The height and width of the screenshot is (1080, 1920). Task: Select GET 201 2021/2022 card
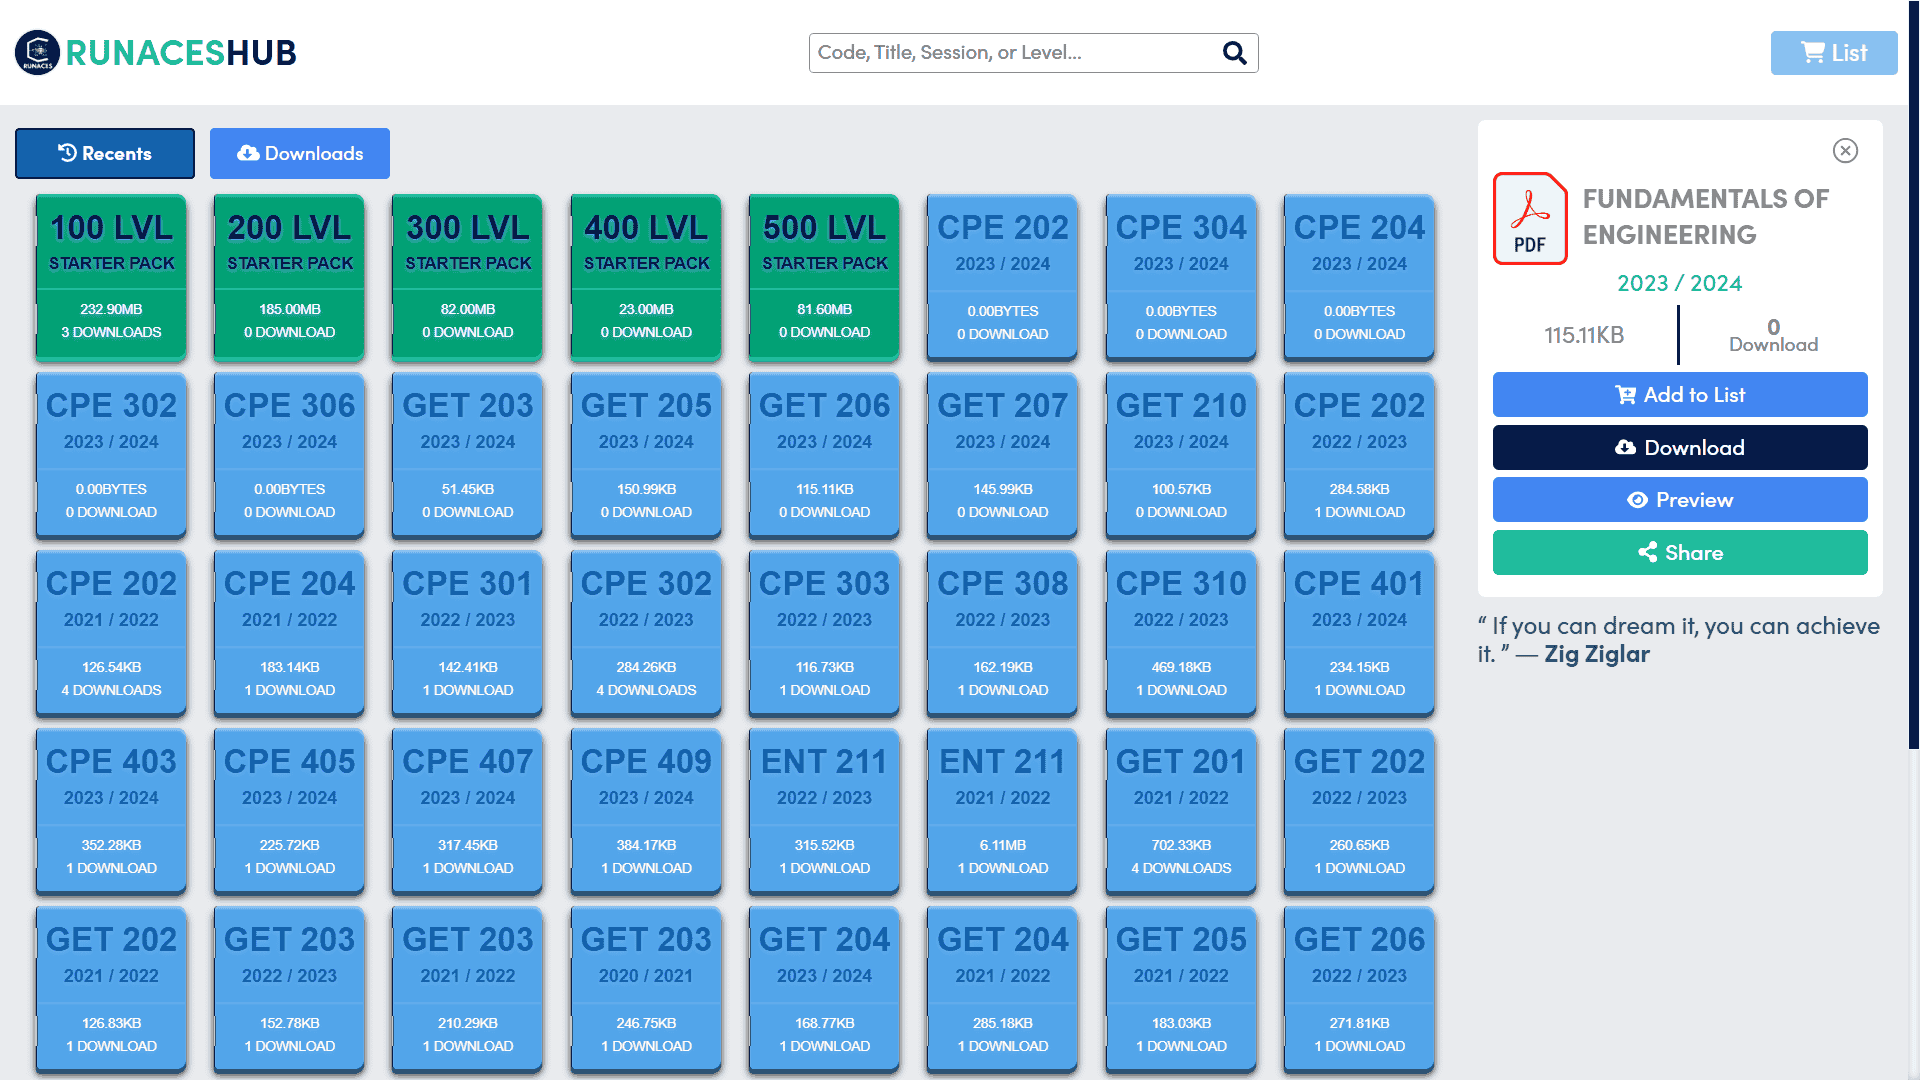click(1181, 811)
